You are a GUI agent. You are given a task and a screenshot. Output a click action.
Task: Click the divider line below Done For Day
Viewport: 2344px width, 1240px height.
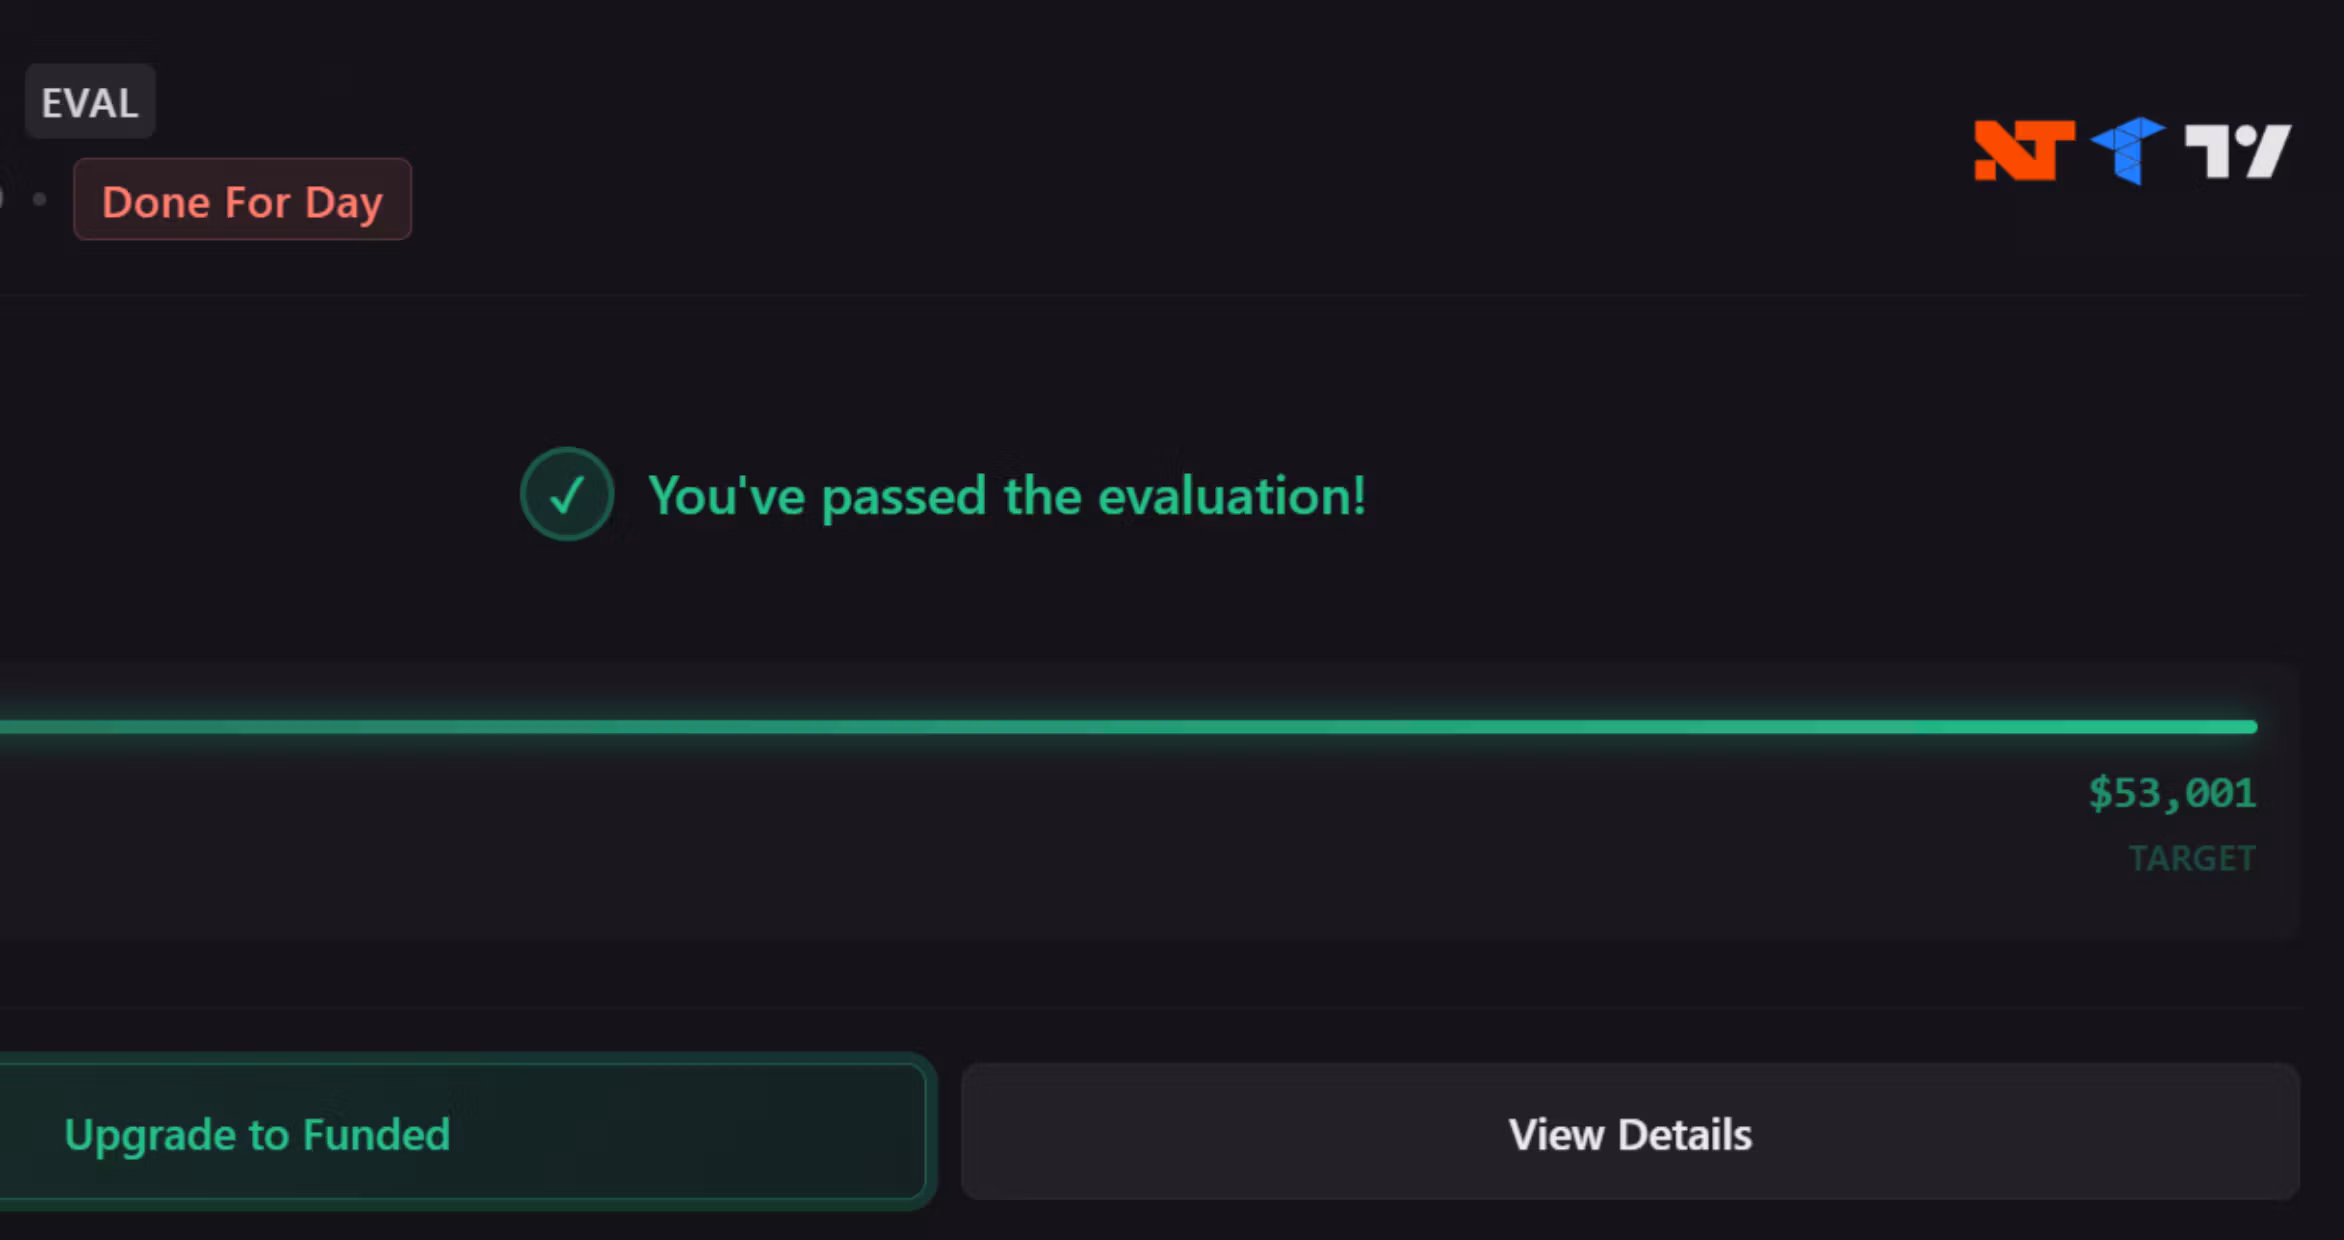[x=1150, y=295]
